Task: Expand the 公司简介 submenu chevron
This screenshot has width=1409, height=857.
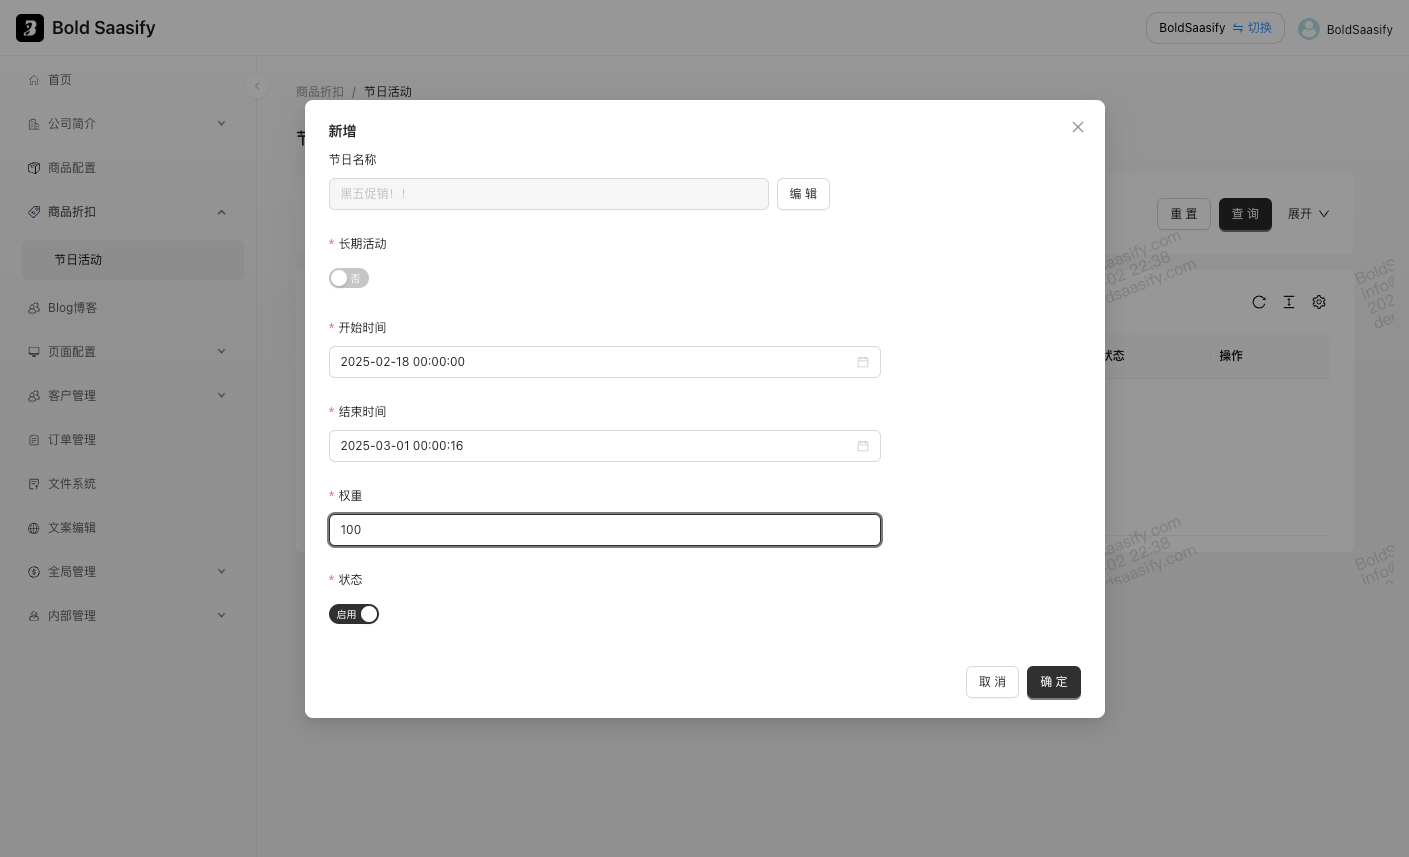Action: (x=222, y=124)
